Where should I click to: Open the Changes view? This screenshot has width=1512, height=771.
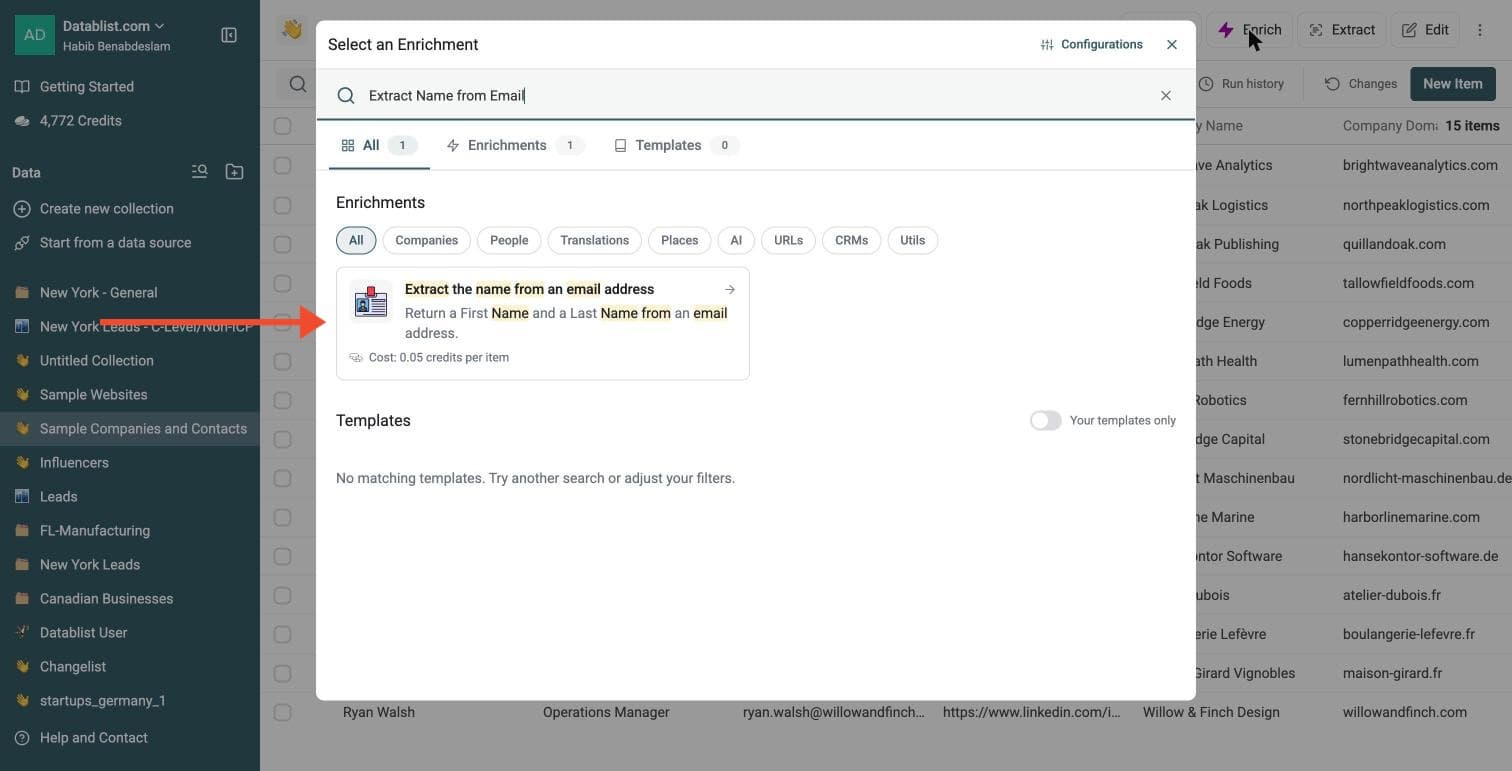point(1361,84)
